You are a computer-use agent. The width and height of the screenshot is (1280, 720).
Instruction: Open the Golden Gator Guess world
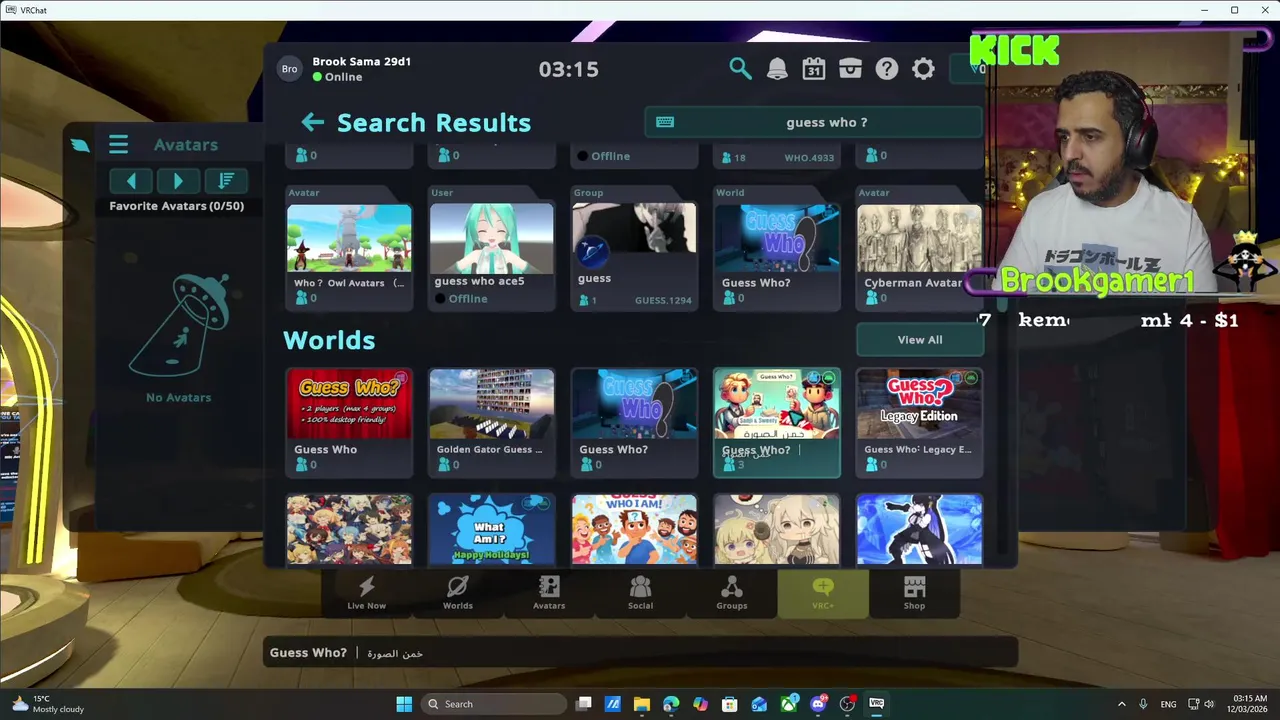pos(491,422)
